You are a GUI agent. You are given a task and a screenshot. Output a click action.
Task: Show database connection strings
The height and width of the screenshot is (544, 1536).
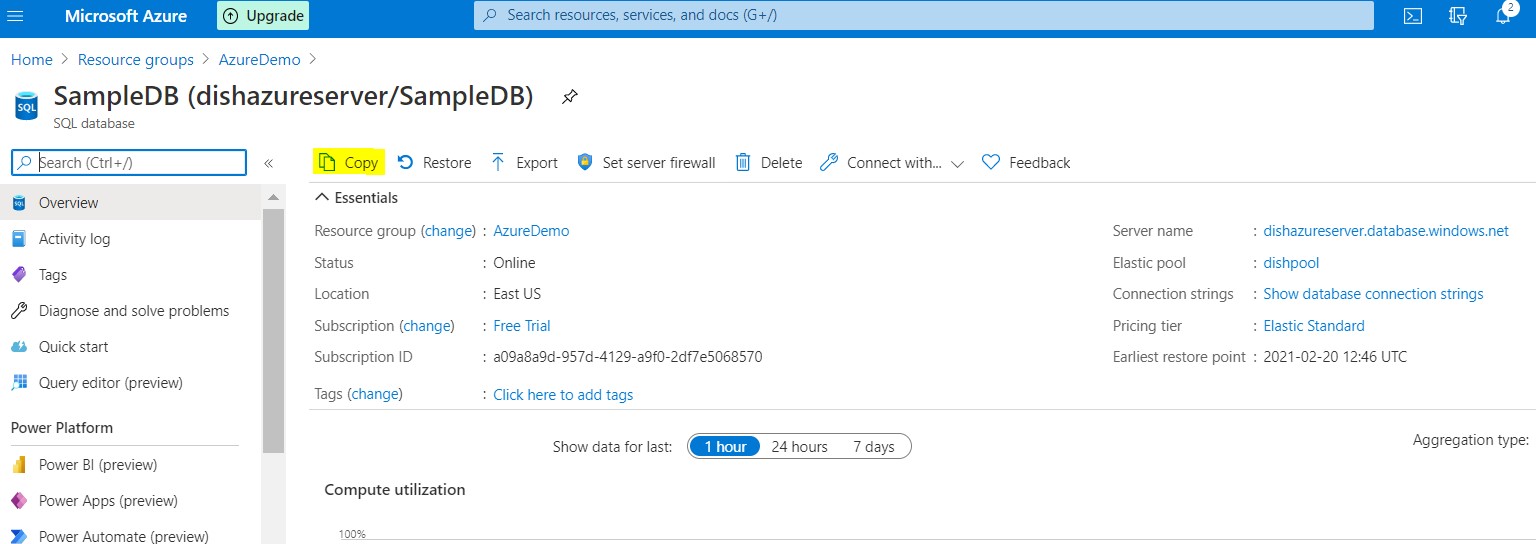1373,294
